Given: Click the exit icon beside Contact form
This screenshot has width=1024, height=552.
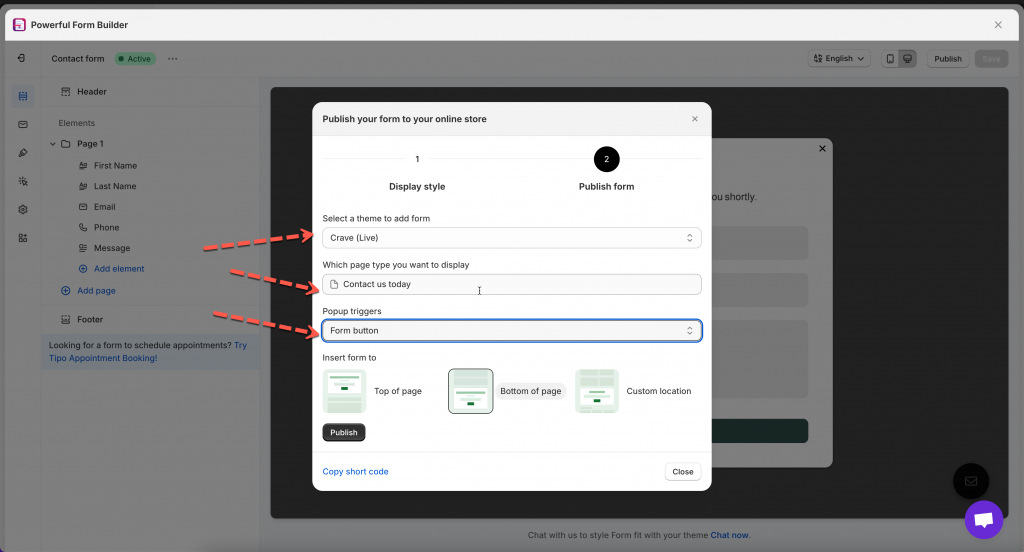Looking at the screenshot, I should (x=22, y=59).
